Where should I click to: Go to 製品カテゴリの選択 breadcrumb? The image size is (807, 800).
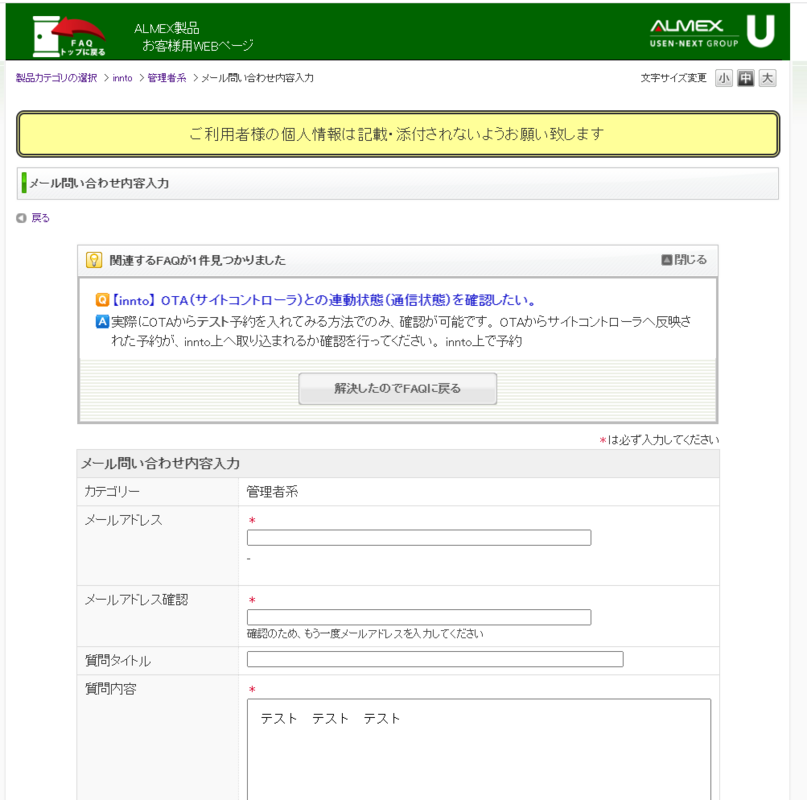56,78
